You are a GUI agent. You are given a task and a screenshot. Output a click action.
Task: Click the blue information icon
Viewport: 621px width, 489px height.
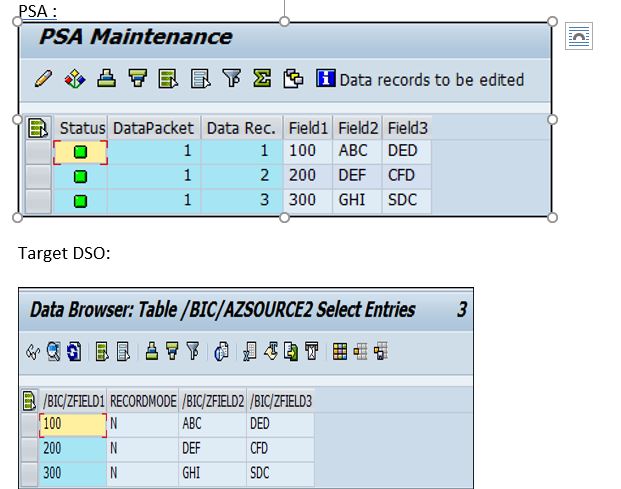pyautogui.click(x=326, y=78)
